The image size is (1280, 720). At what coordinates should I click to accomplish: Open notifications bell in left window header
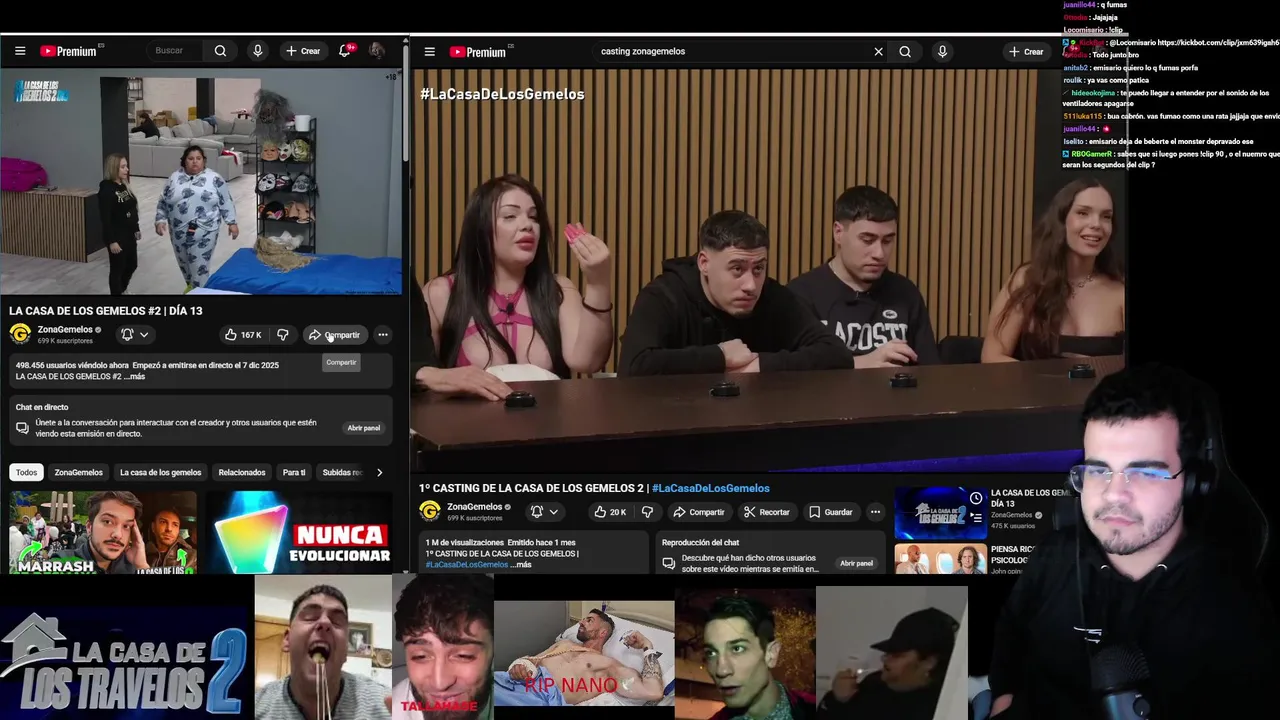[x=345, y=51]
